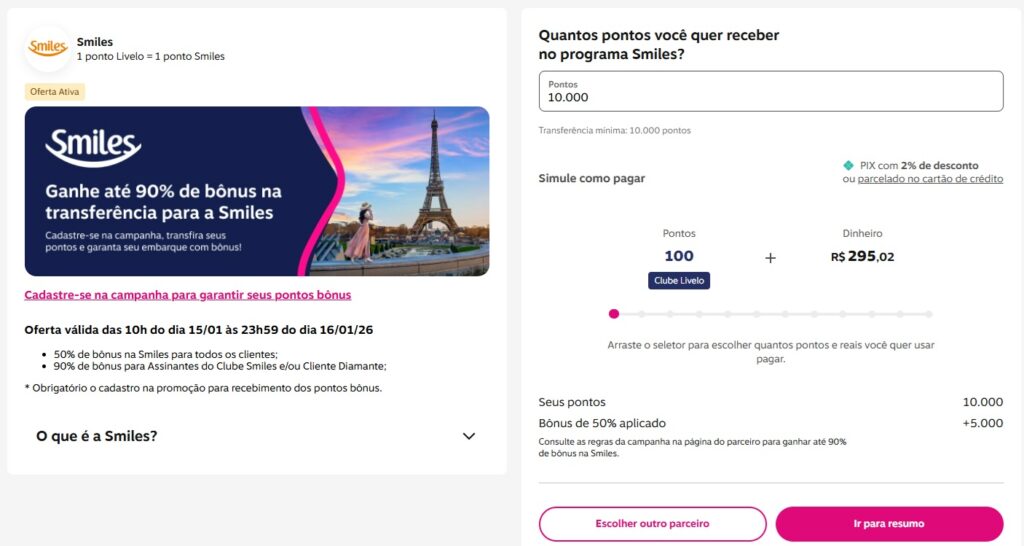Click the Eiffel Tower in the banner
This screenshot has width=1024, height=546.
pyautogui.click(x=436, y=179)
